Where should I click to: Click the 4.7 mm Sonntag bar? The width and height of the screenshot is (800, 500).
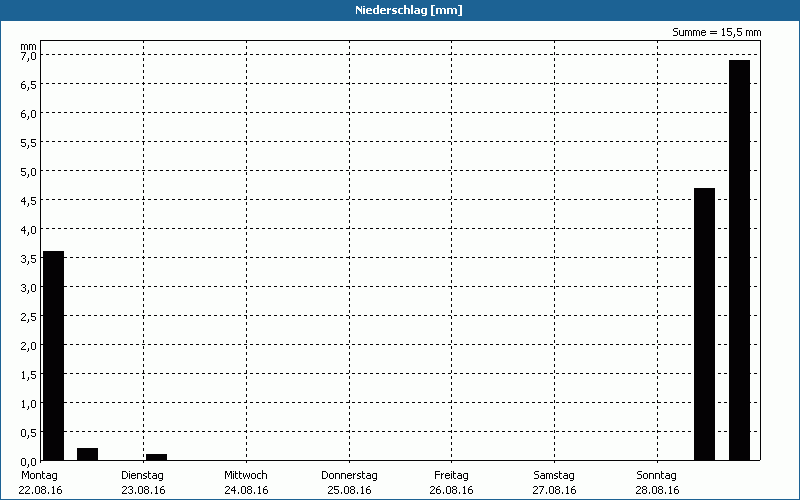pos(705,324)
